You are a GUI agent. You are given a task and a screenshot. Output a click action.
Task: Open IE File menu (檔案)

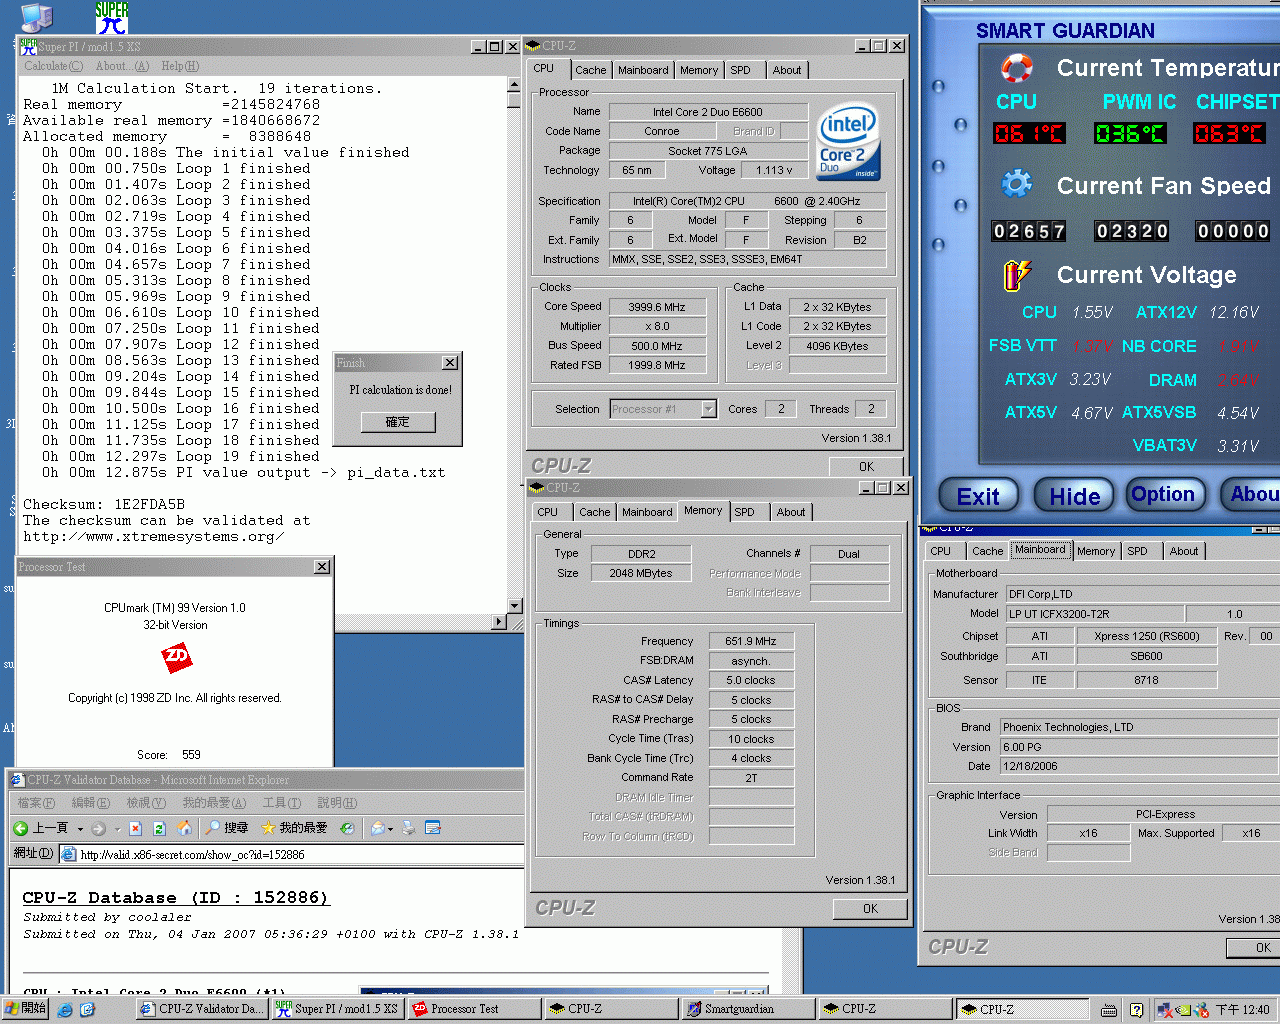click(36, 803)
